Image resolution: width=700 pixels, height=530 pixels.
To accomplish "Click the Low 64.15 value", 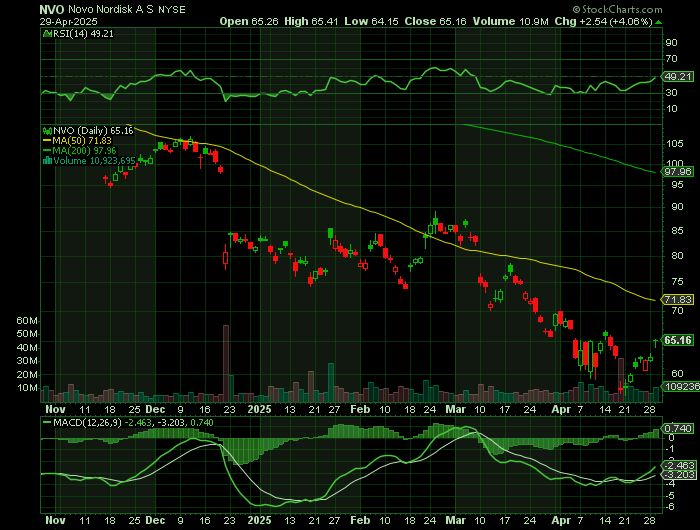I will [371, 21].
